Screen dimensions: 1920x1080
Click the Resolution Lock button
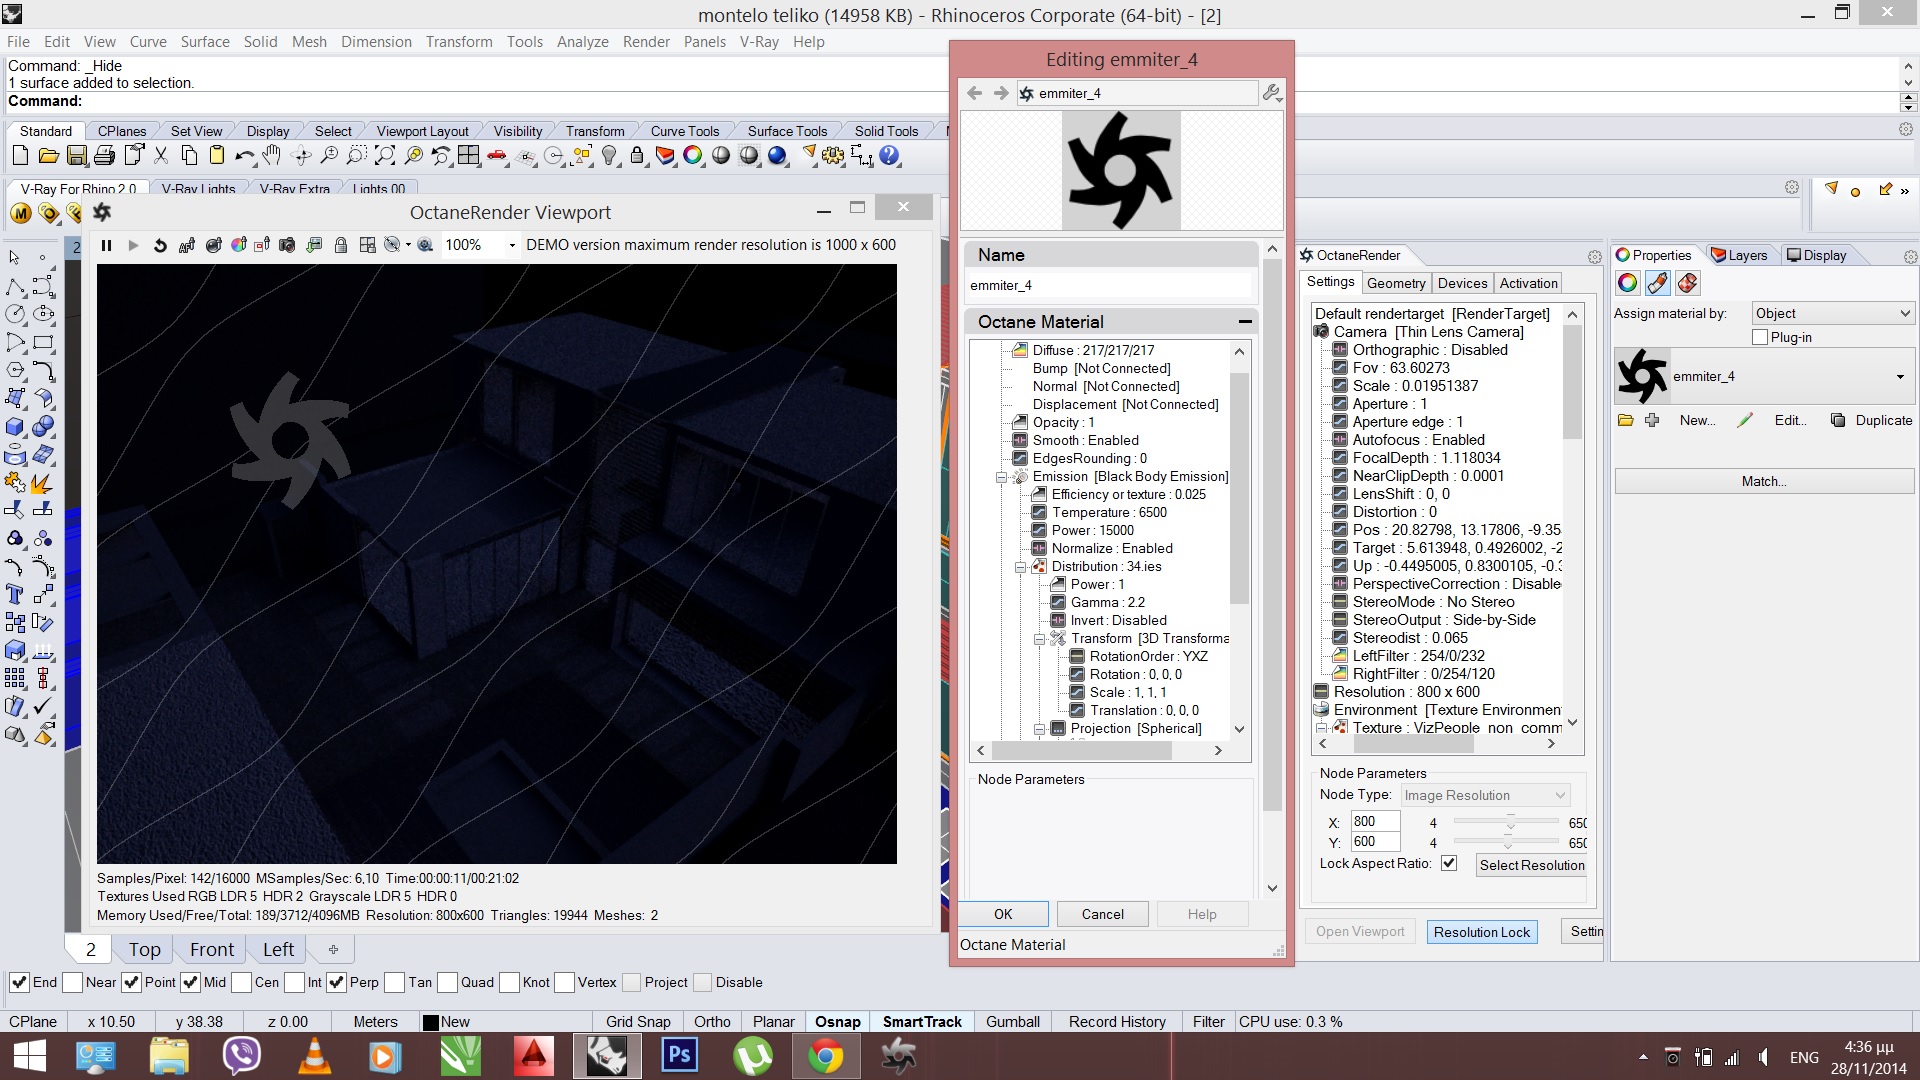coord(1481,932)
